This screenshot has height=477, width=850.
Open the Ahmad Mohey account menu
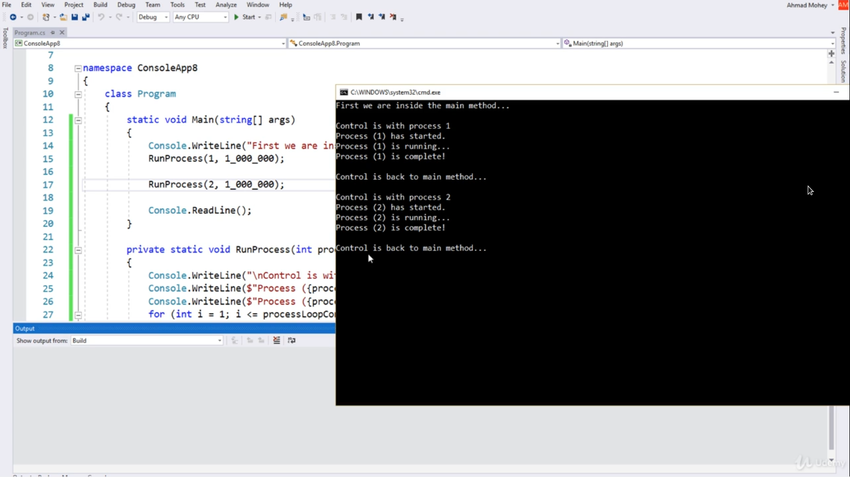tap(810, 5)
